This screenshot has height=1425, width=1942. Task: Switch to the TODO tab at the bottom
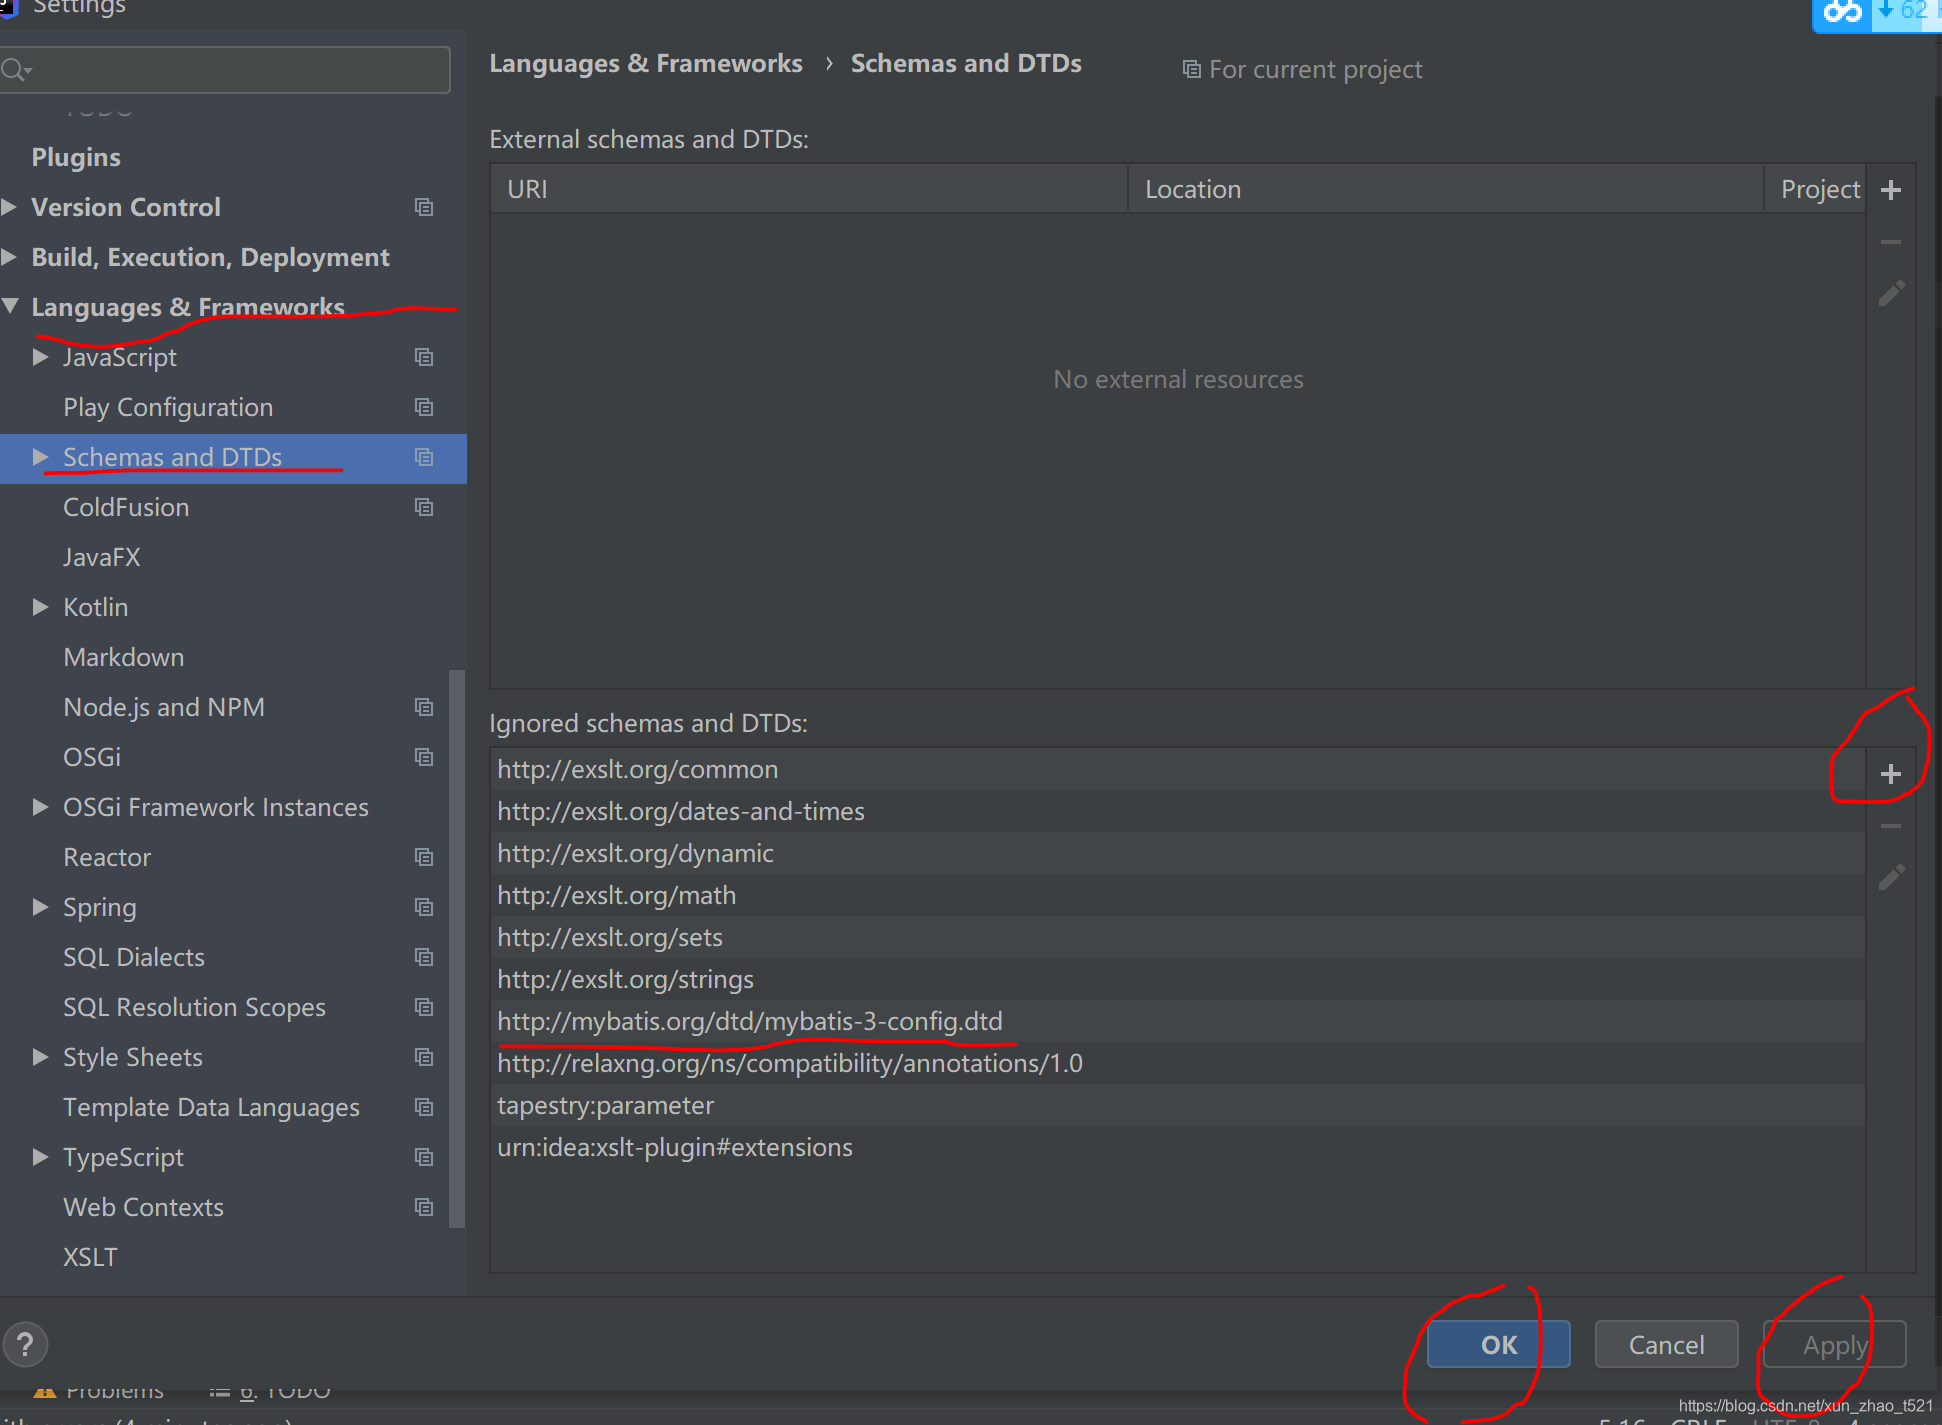287,1390
